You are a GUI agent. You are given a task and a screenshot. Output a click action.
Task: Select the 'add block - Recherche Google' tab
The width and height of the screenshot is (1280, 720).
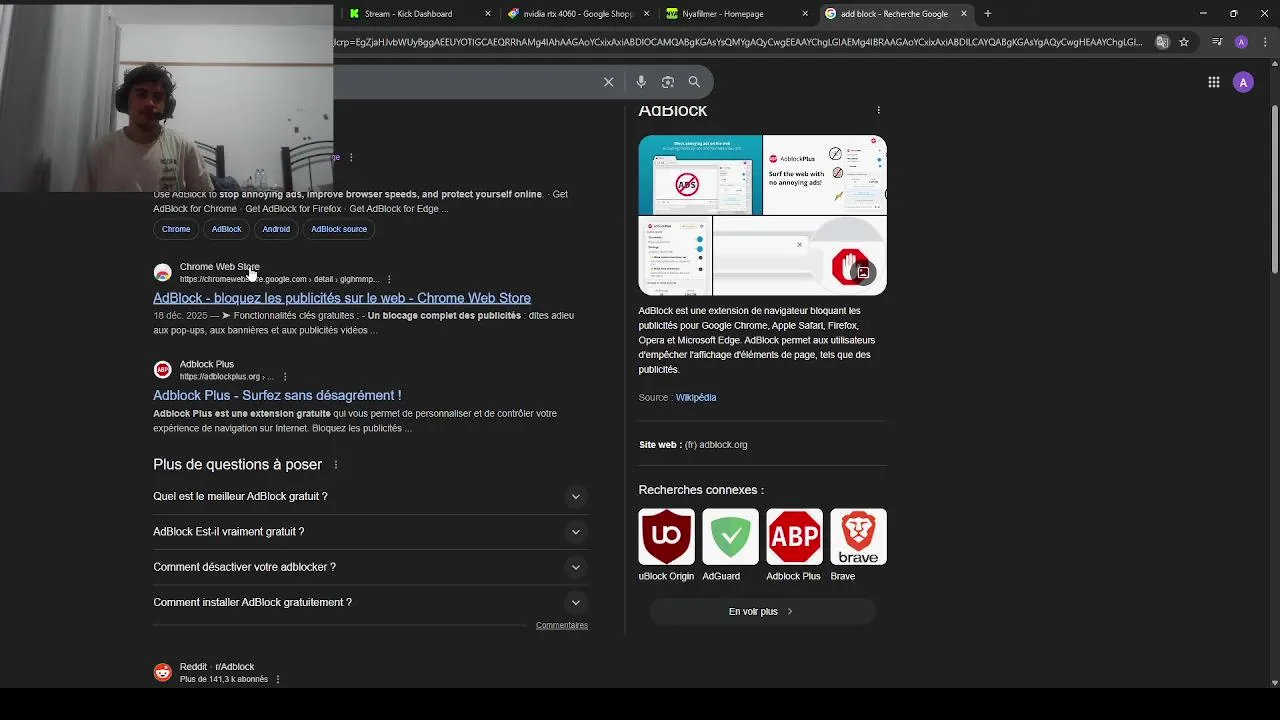pyautogui.click(x=895, y=14)
